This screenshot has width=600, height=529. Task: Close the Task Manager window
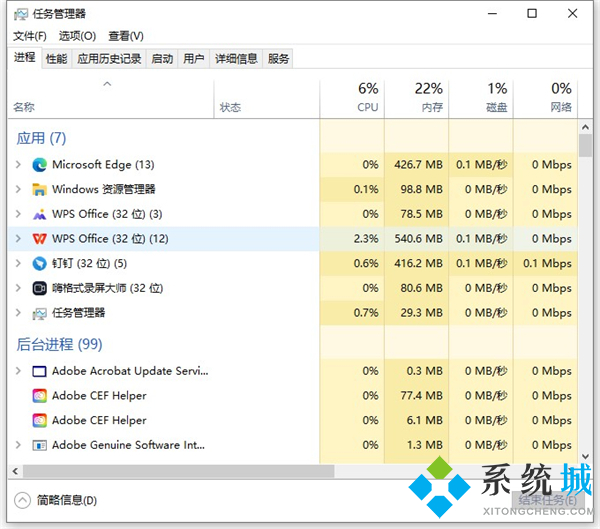coord(572,14)
